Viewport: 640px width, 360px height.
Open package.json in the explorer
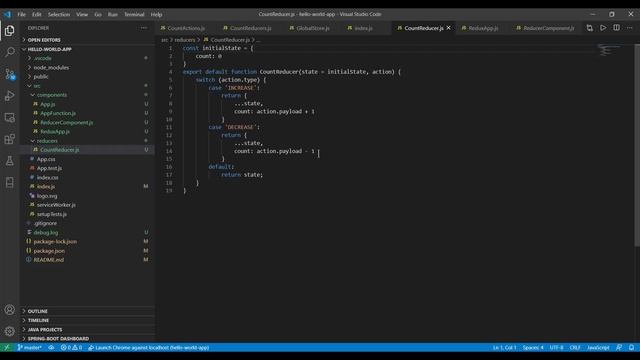pyautogui.click(x=49, y=251)
